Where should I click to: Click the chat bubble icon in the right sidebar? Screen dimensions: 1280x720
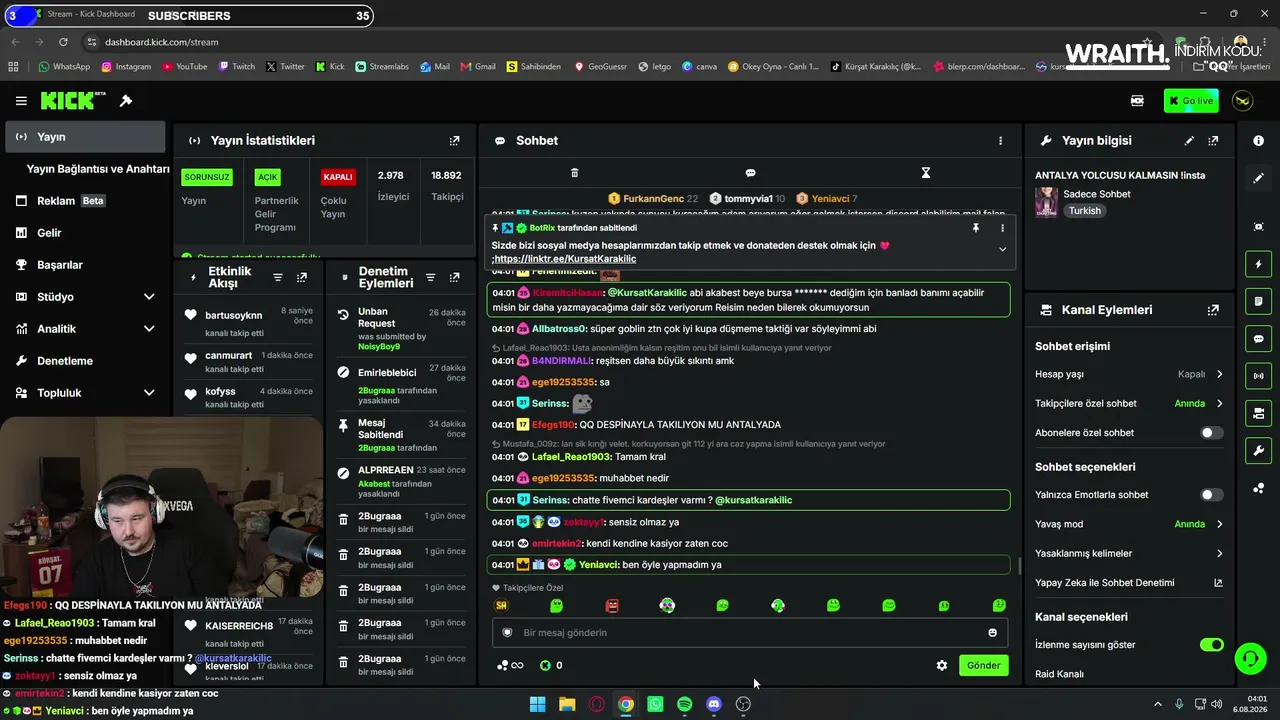click(x=1258, y=339)
